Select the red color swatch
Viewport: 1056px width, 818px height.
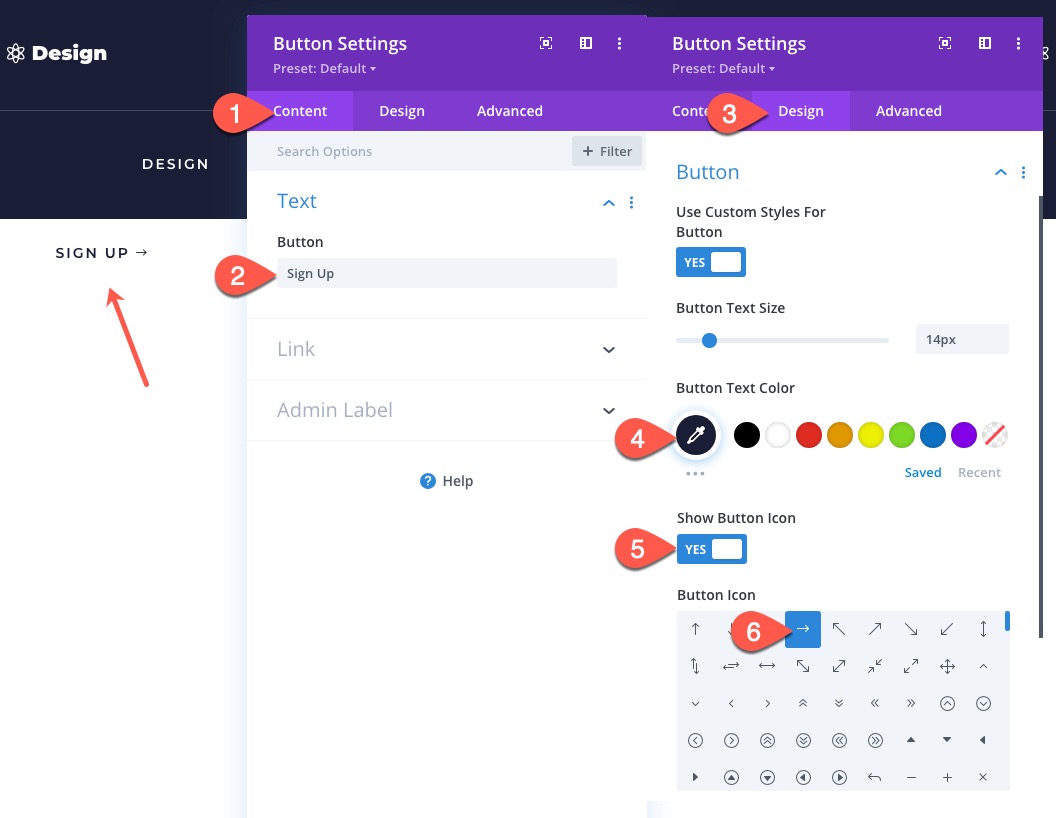[x=809, y=435]
